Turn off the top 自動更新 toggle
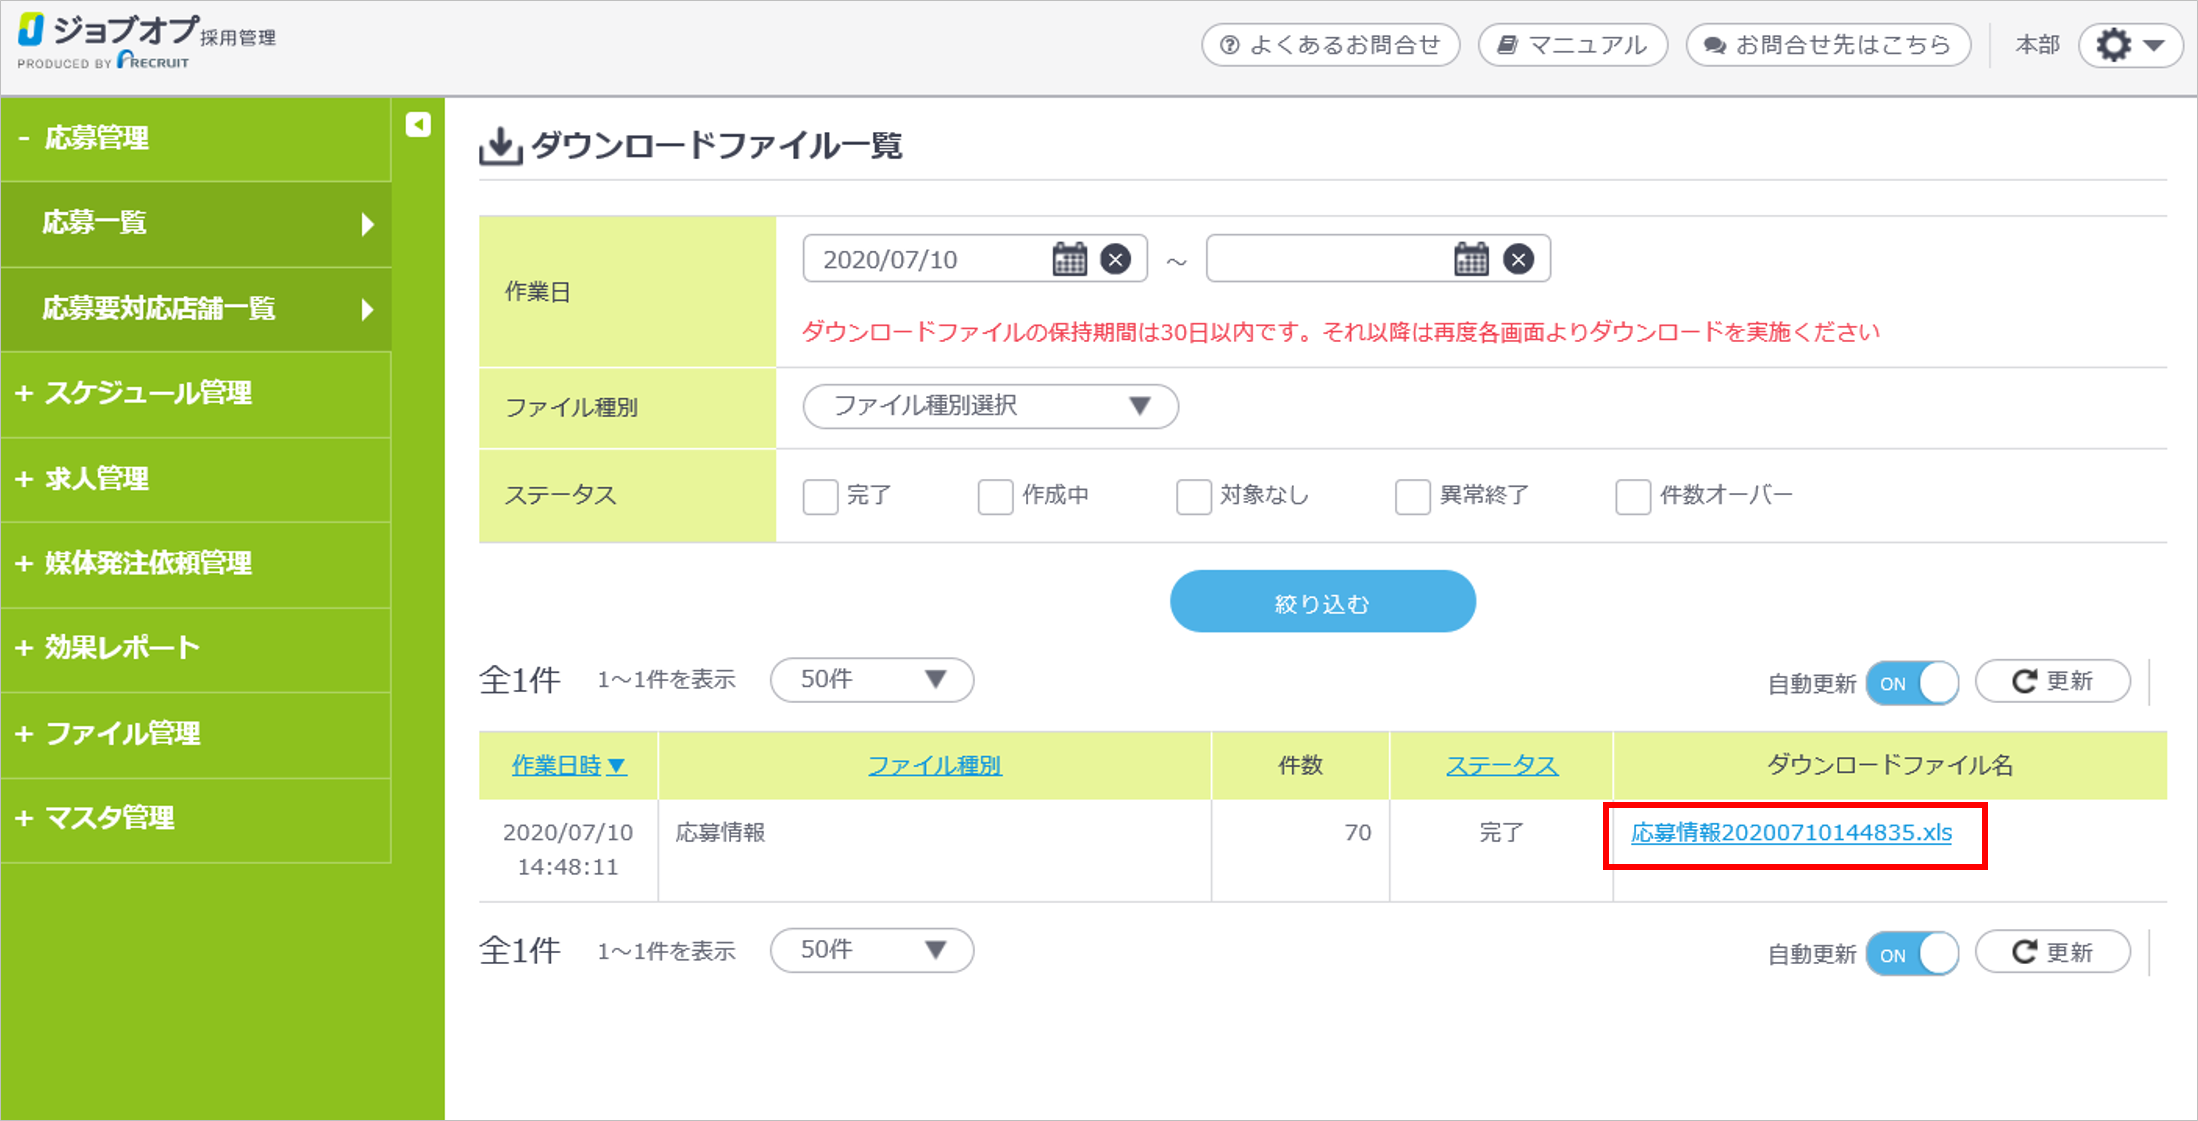Image resolution: width=2198 pixels, height=1121 pixels. pos(1912,684)
